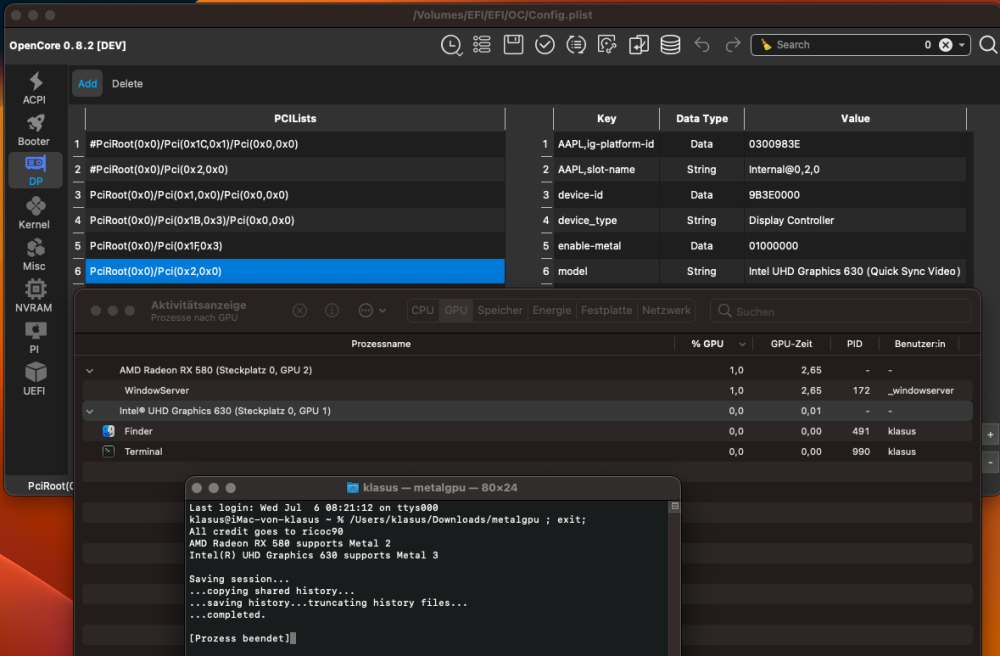Click the Terminal window scrollbar indicator
Image resolution: width=1000 pixels, height=656 pixels.
point(675,506)
